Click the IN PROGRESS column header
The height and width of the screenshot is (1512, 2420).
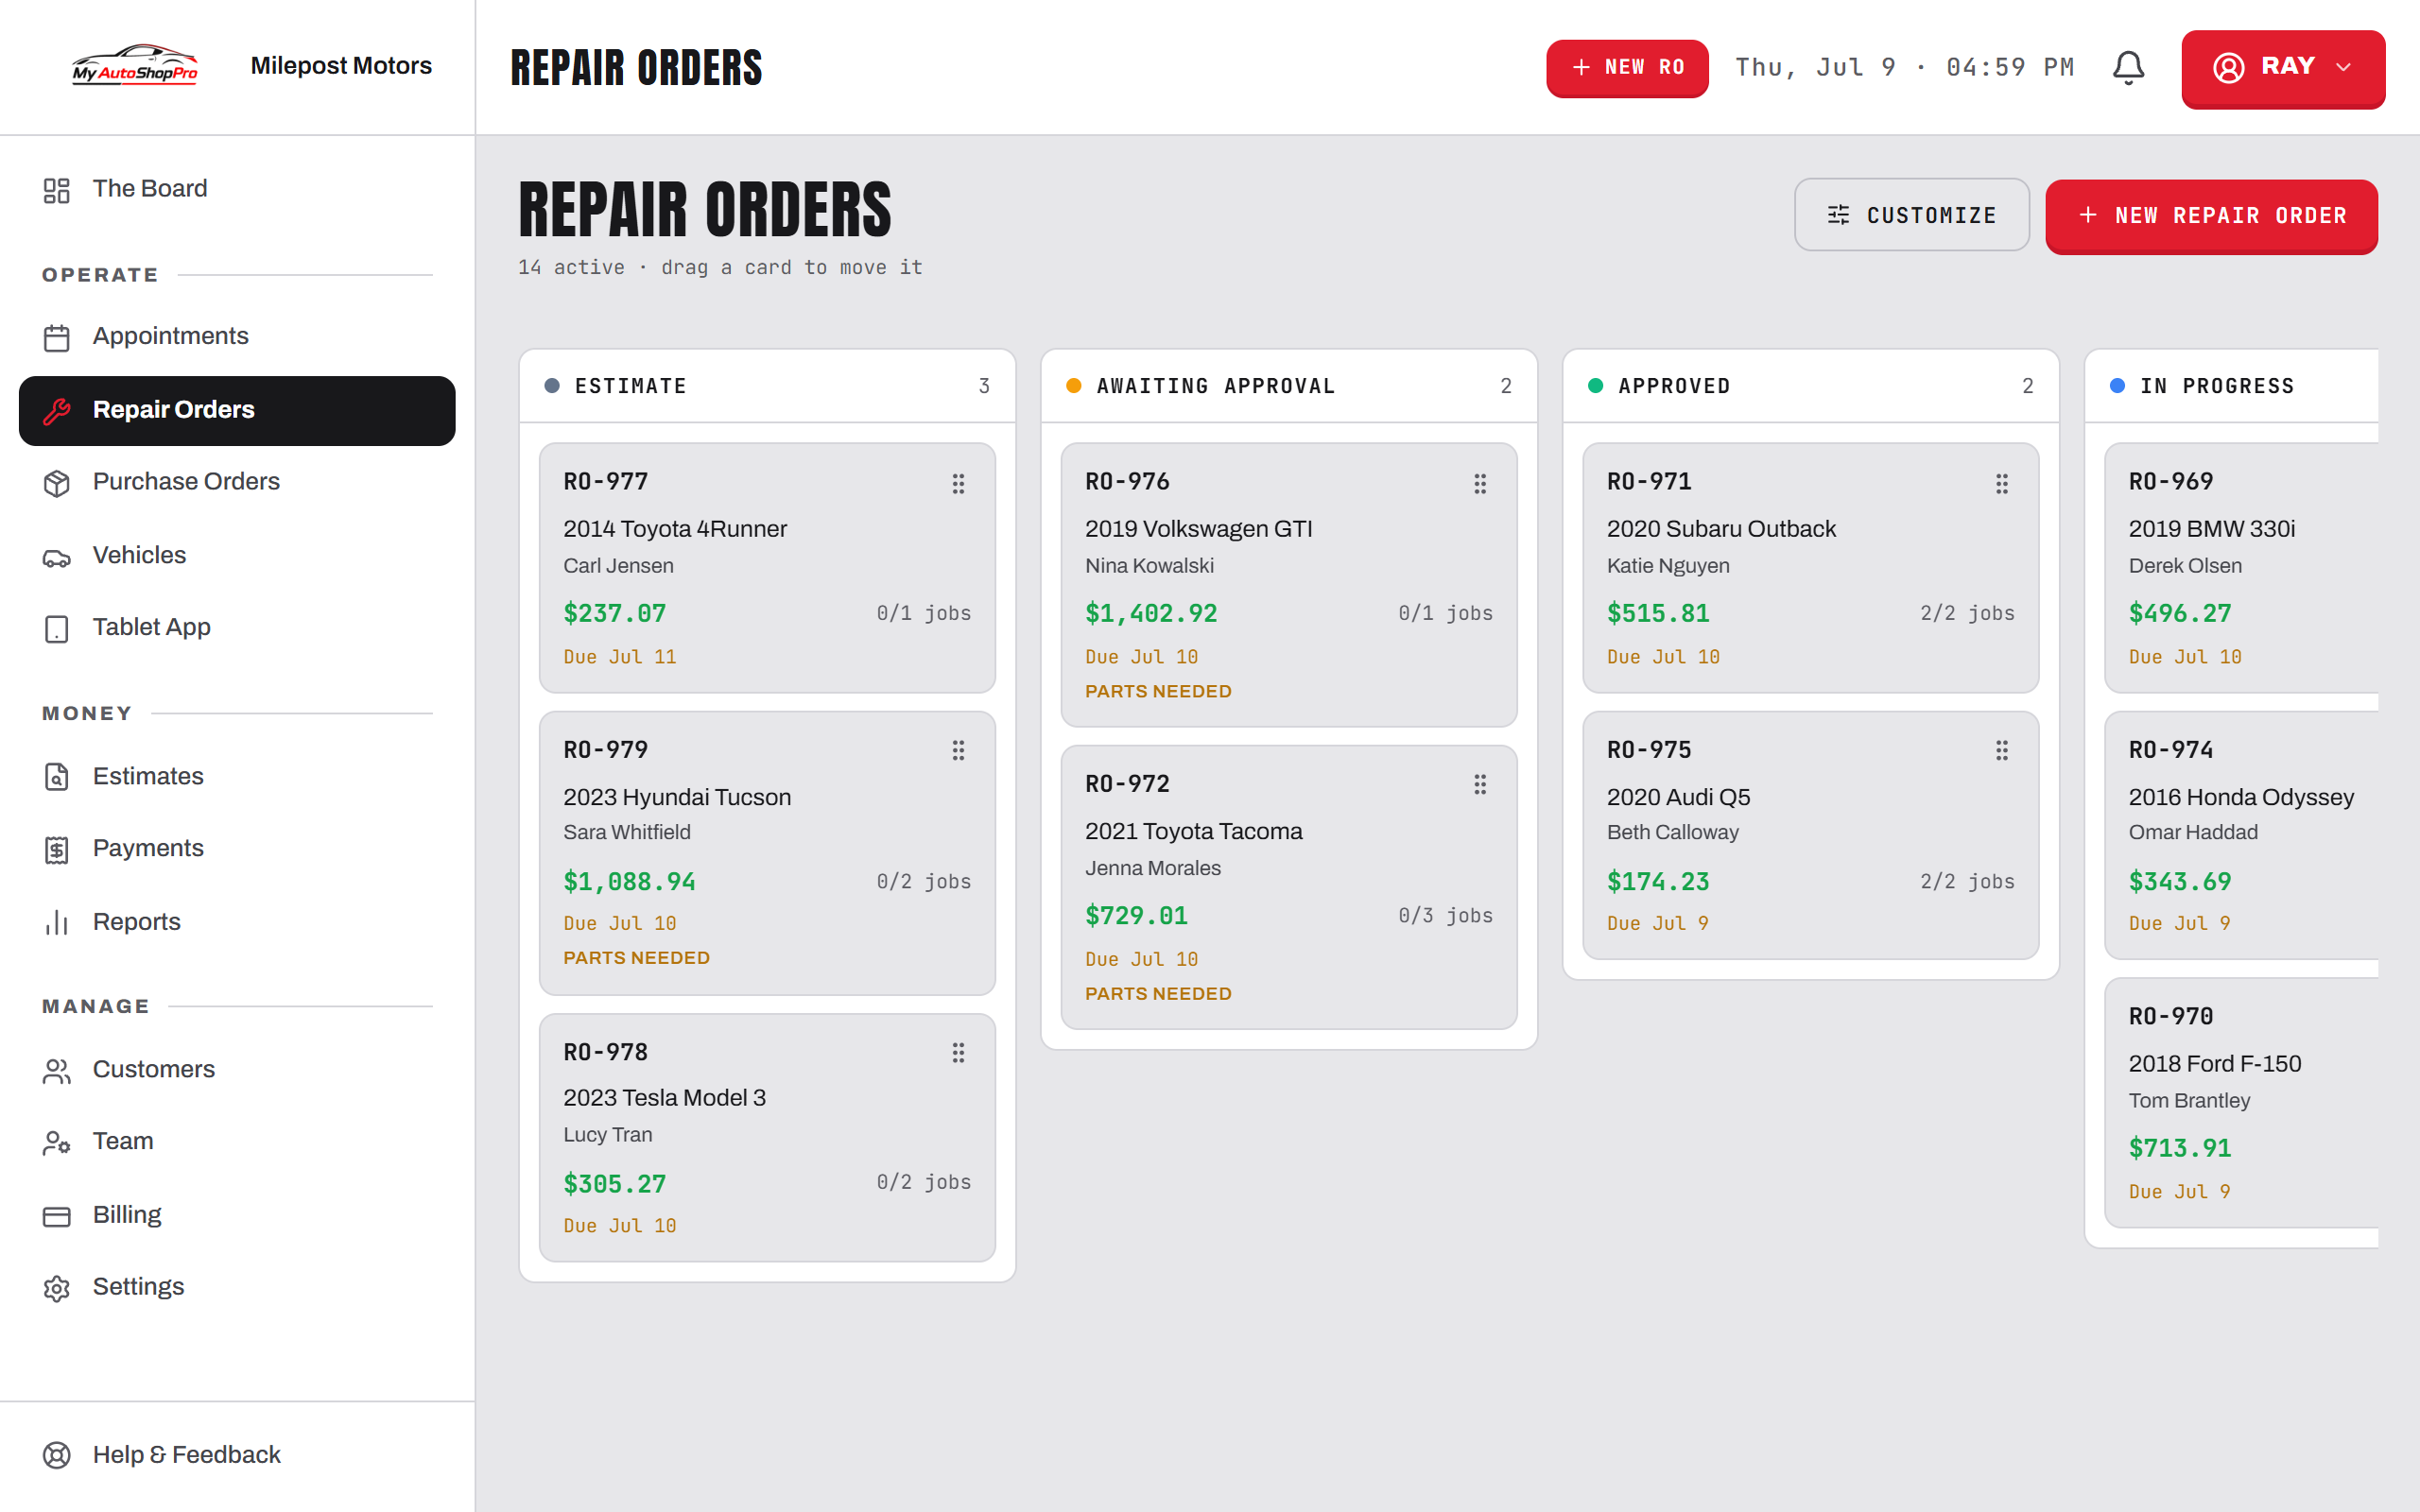coord(2232,386)
